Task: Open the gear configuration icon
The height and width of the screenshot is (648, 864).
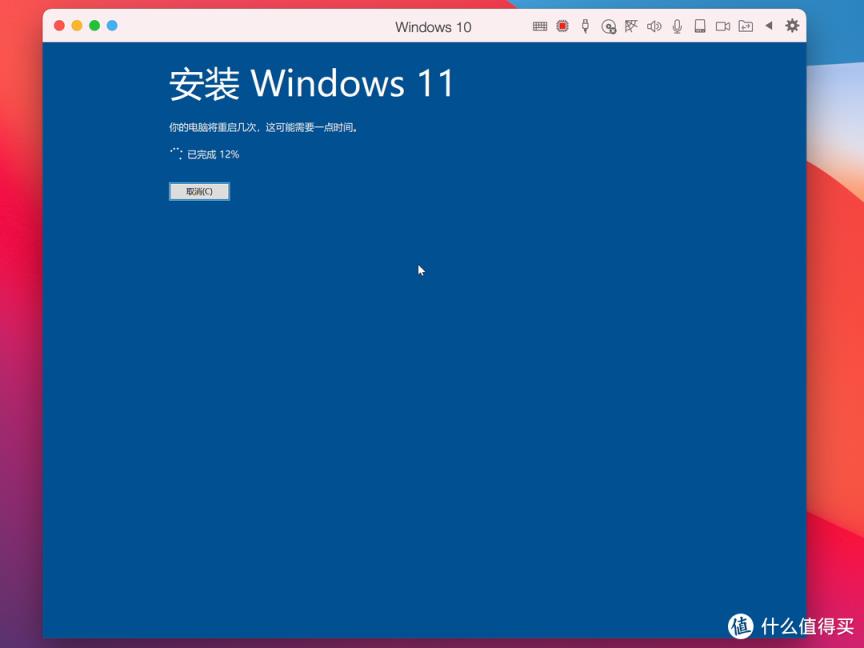Action: (x=792, y=26)
